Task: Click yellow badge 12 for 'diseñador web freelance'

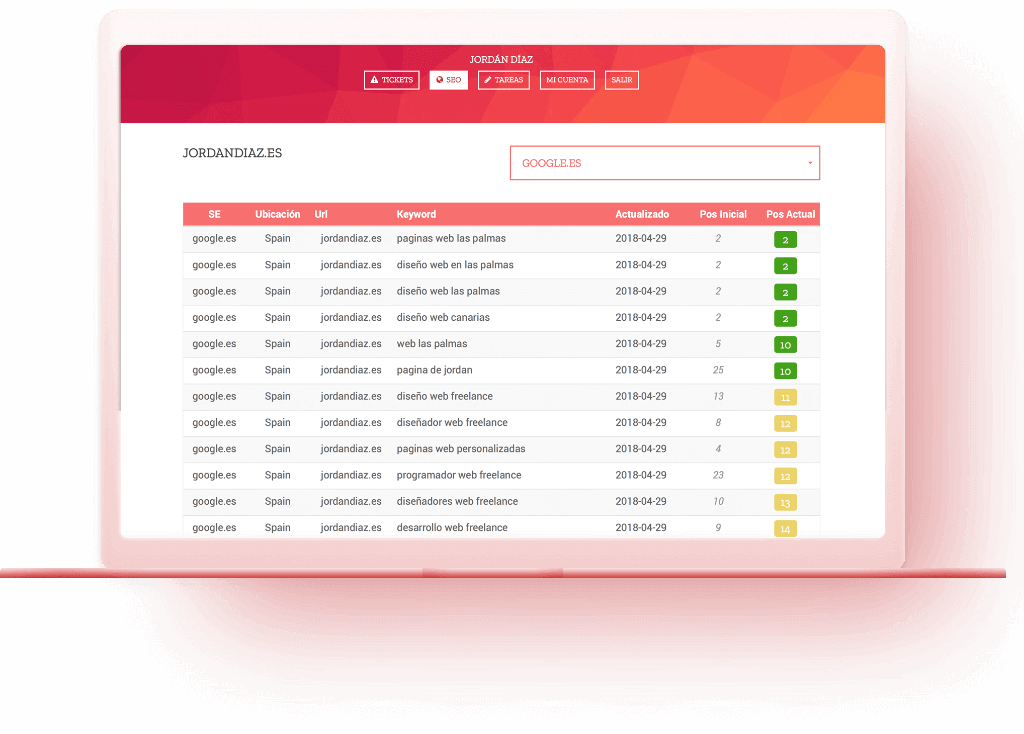Action: click(x=785, y=423)
